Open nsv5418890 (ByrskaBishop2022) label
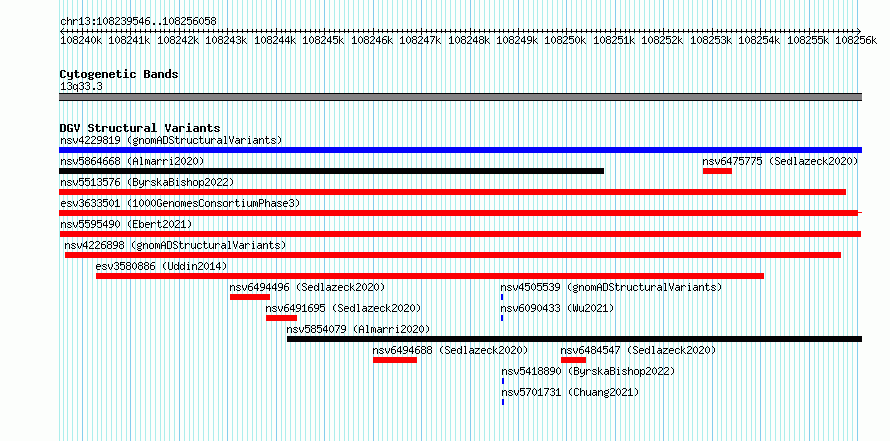 point(588,371)
